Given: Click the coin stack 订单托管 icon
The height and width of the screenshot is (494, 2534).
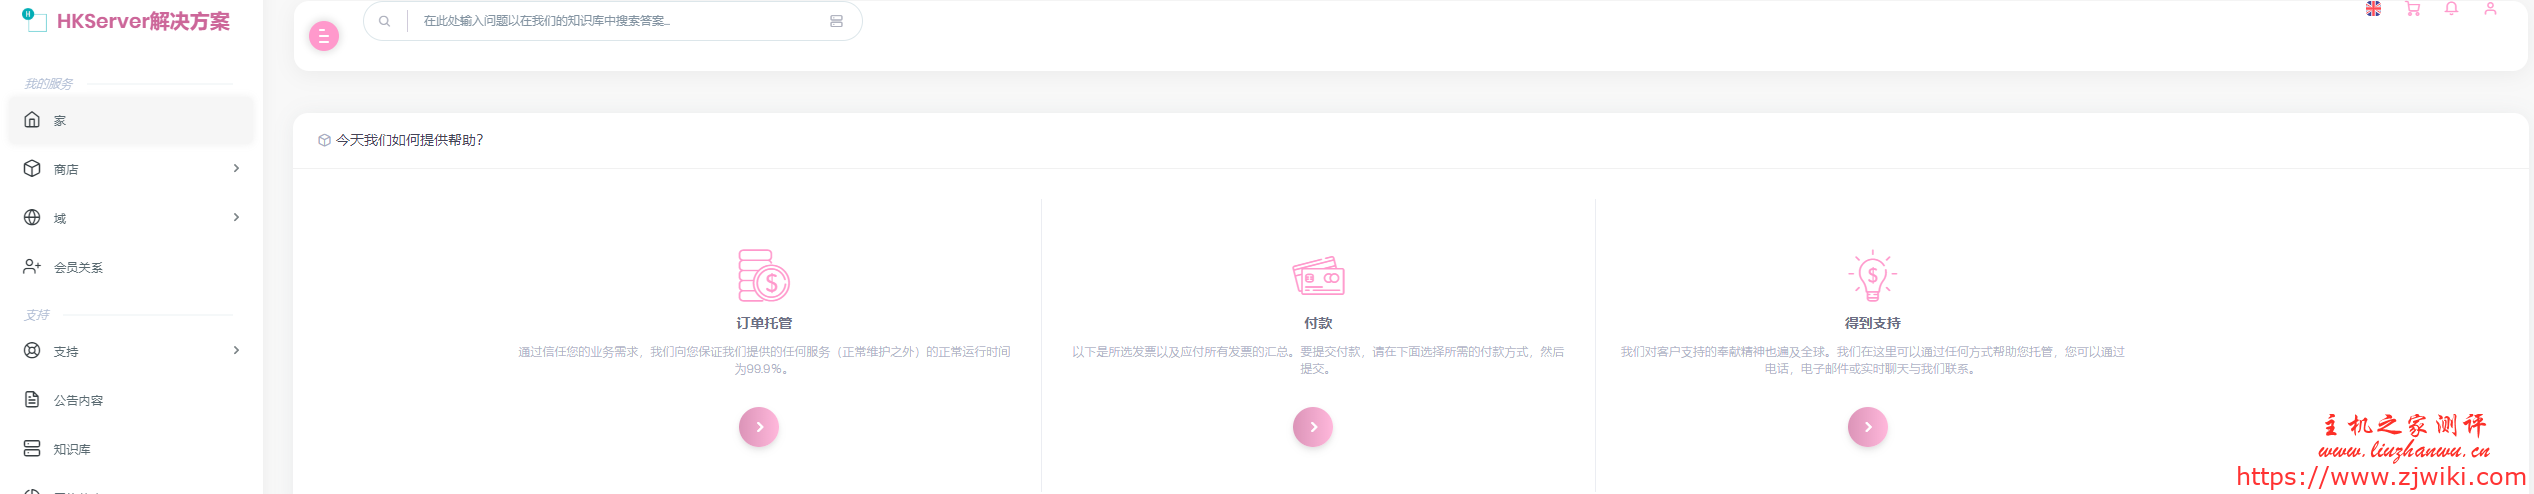Looking at the screenshot, I should coord(764,276).
